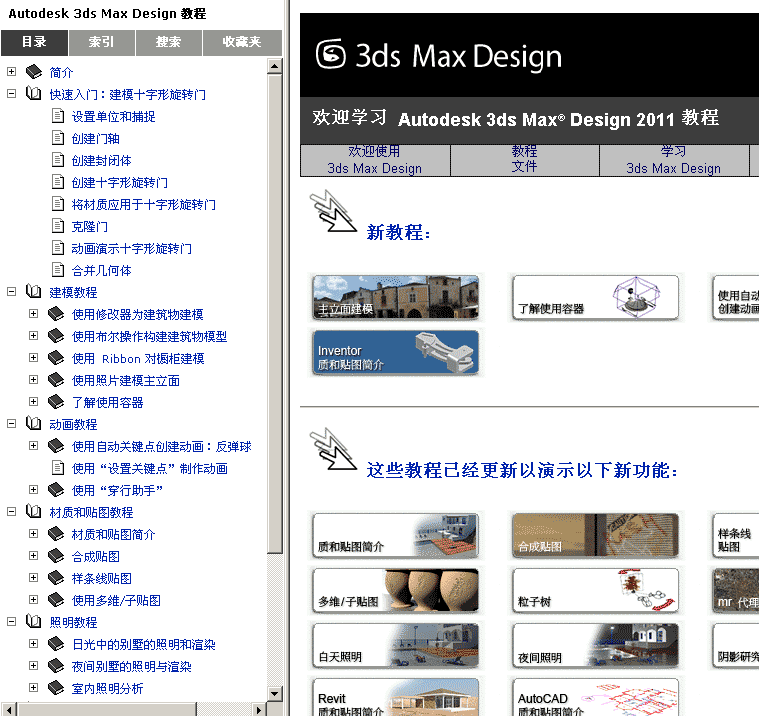Click the page icon beside 创建门轴
The image size is (759, 716).
tap(58, 138)
